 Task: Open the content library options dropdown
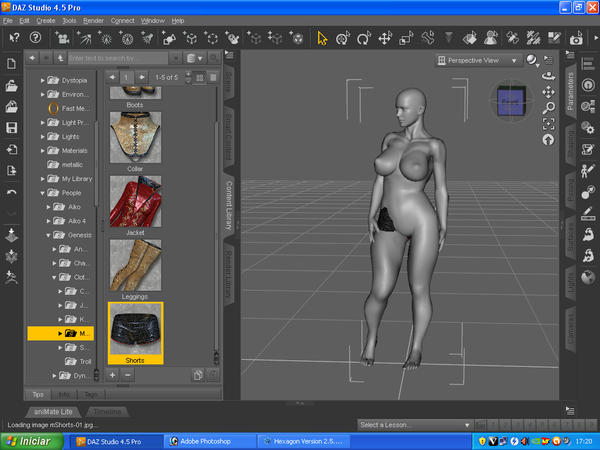[x=195, y=58]
